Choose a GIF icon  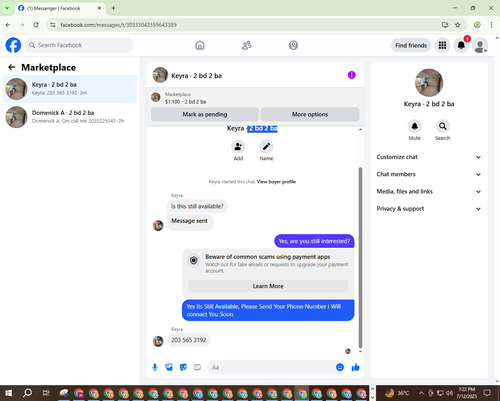pos(197,367)
